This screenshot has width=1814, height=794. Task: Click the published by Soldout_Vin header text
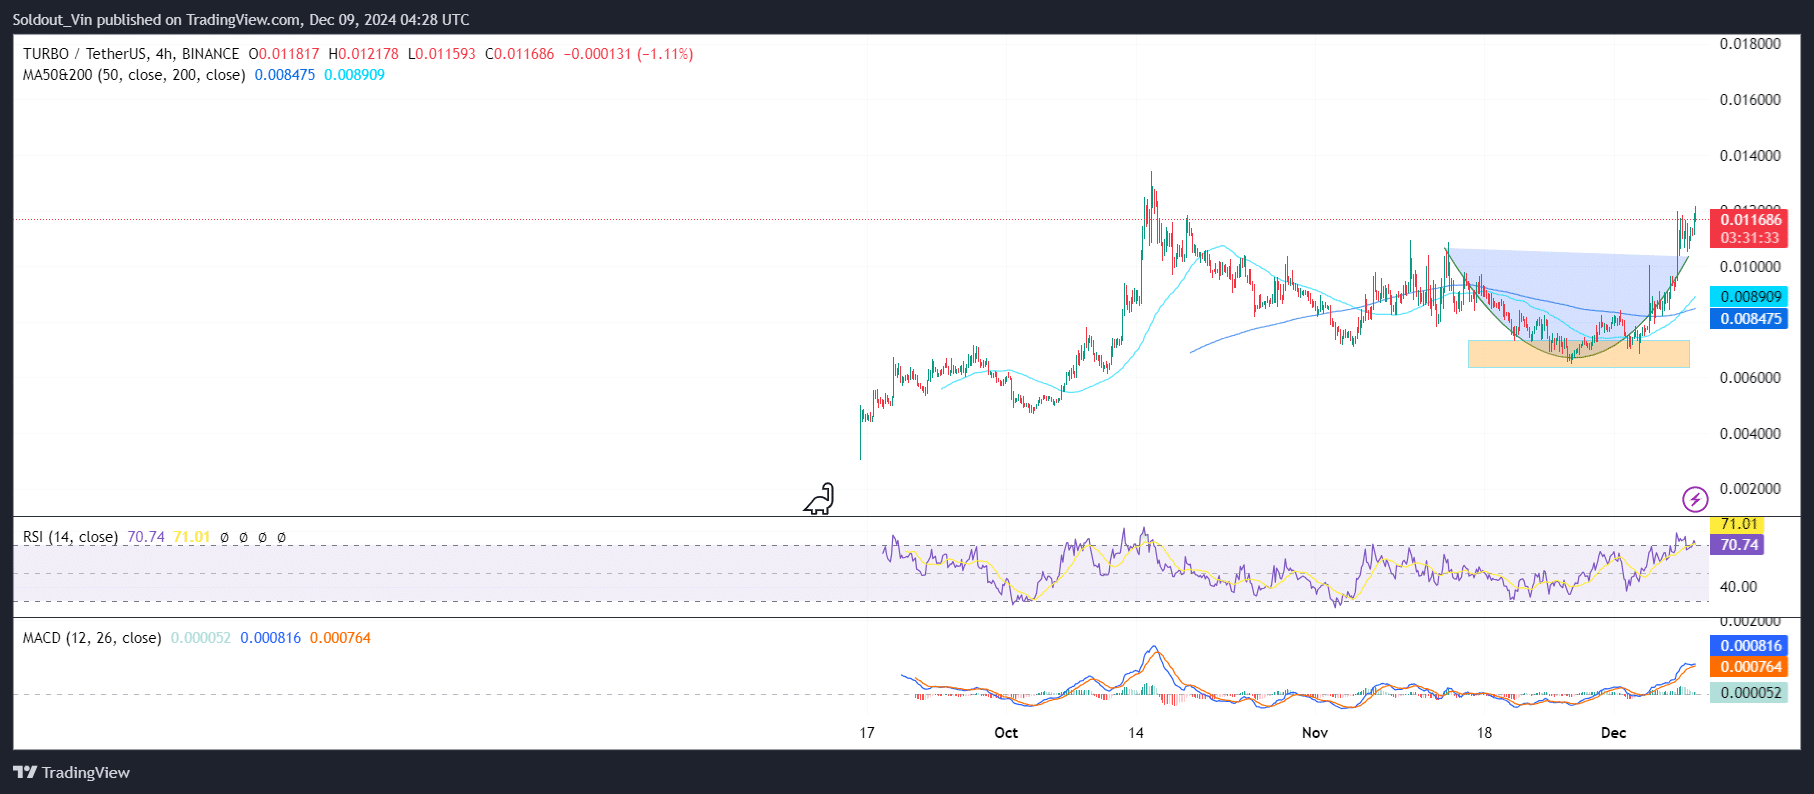click(241, 20)
